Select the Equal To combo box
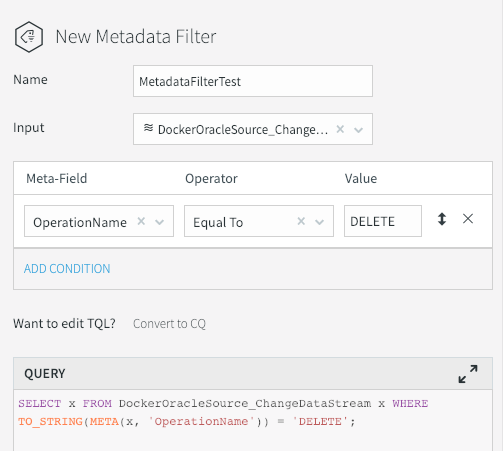The height and width of the screenshot is (451, 503). point(259,221)
